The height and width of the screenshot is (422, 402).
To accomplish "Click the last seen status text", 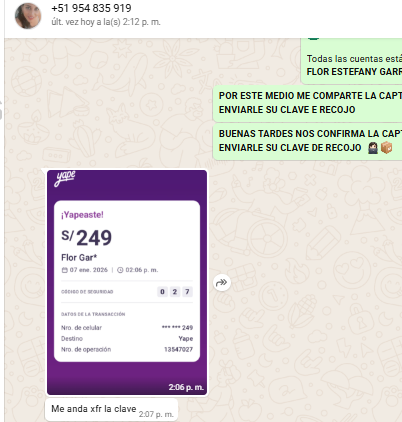I will [x=106, y=22].
